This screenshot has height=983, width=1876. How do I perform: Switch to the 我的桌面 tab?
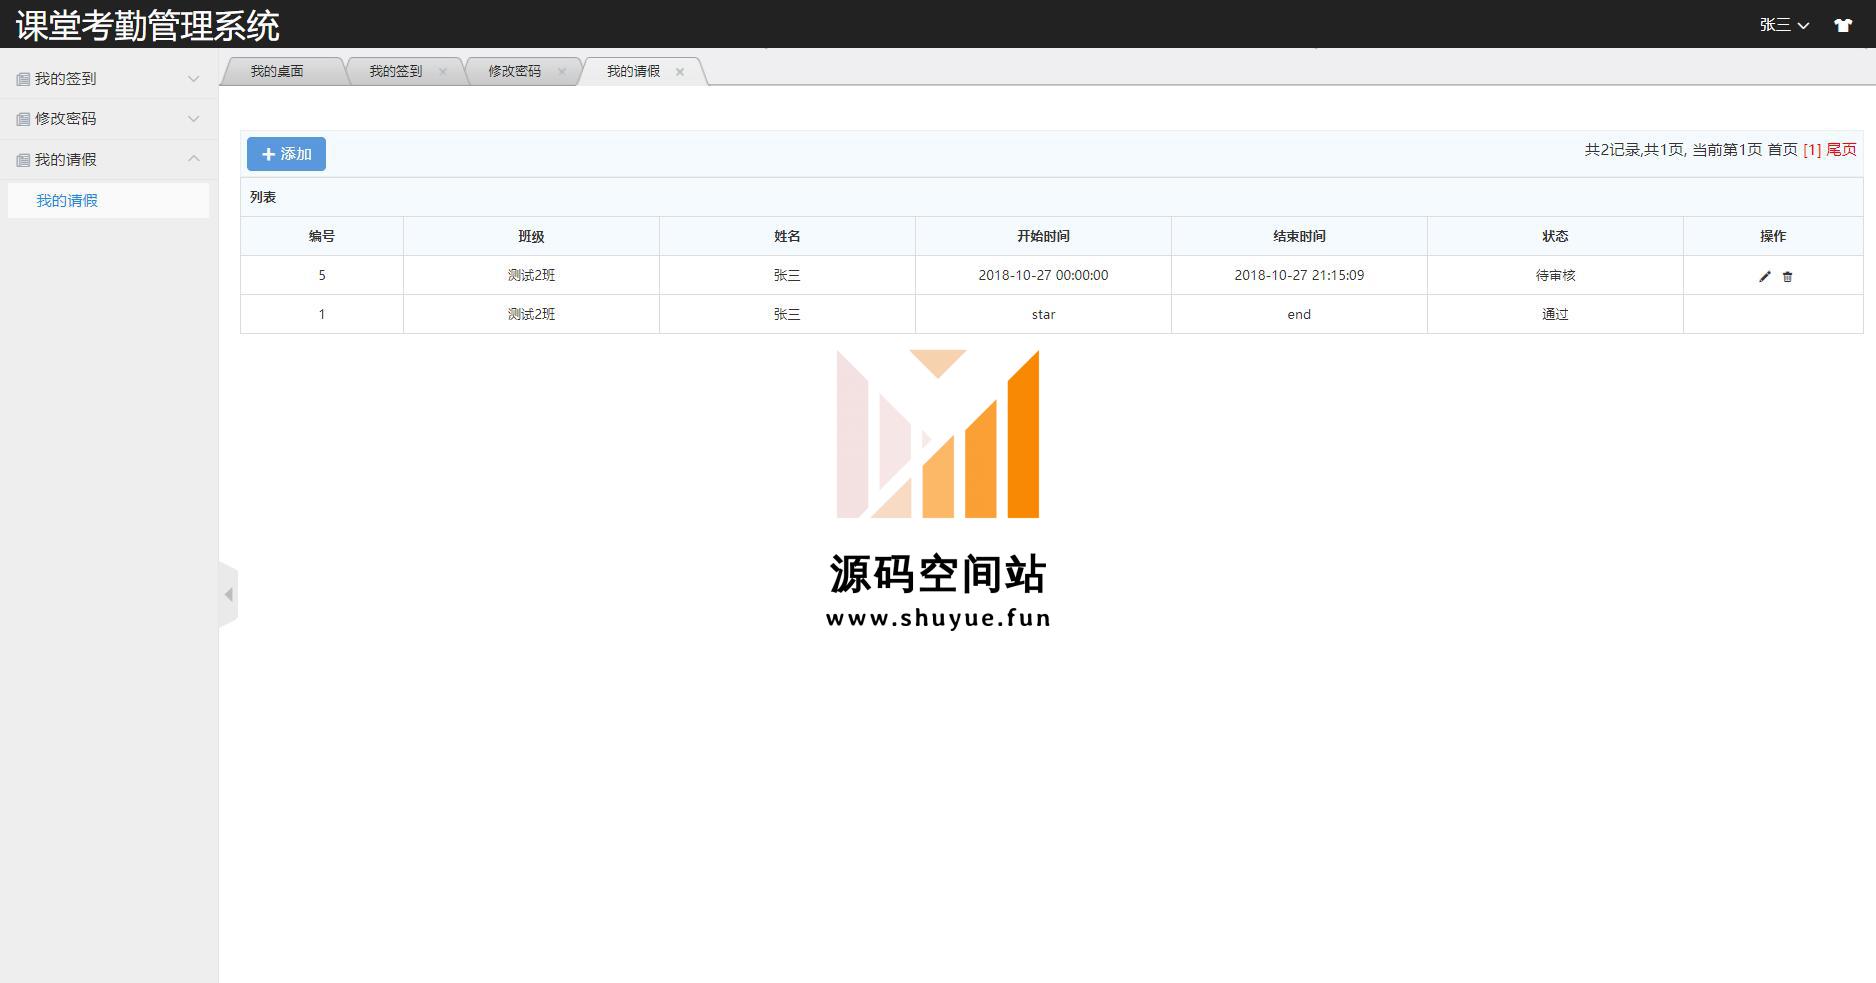coord(277,71)
